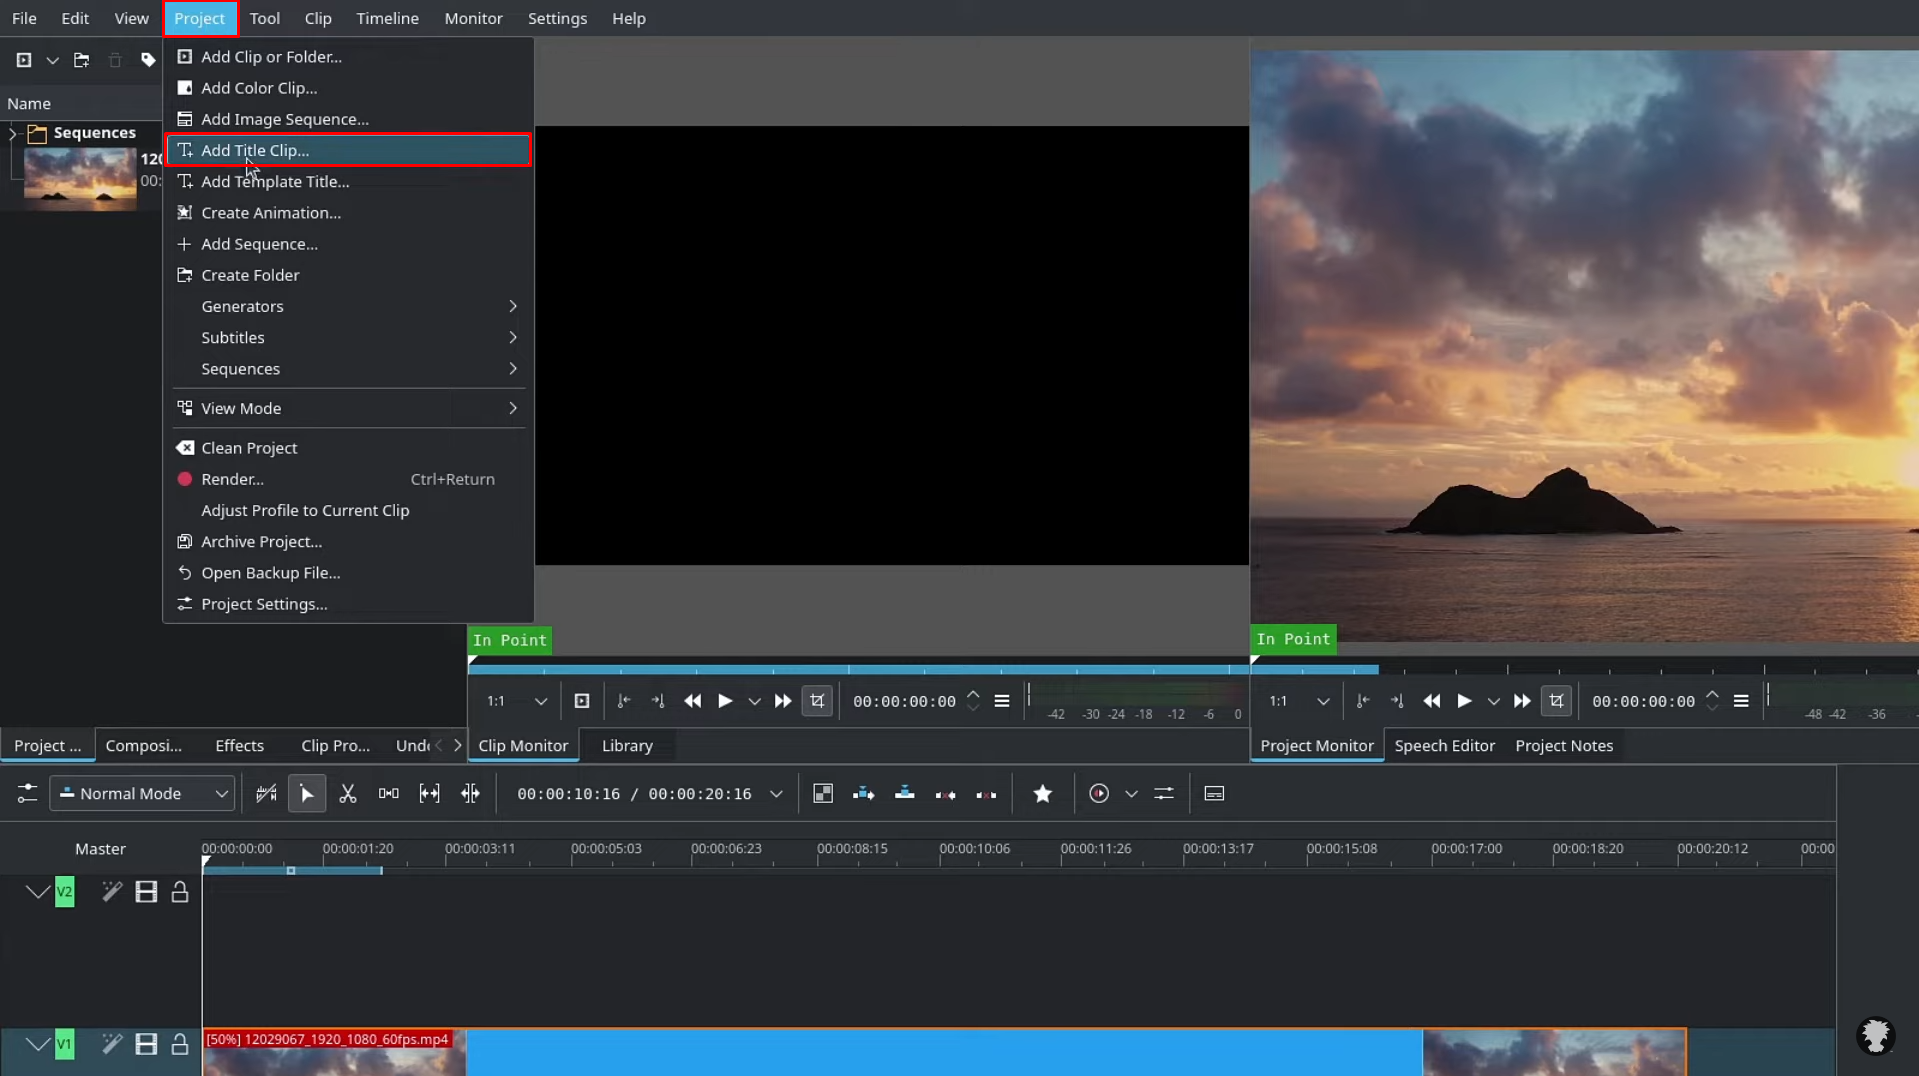This screenshot has height=1076, width=1919.
Task: Choose Add Color Clip from the menu
Action: coord(258,88)
